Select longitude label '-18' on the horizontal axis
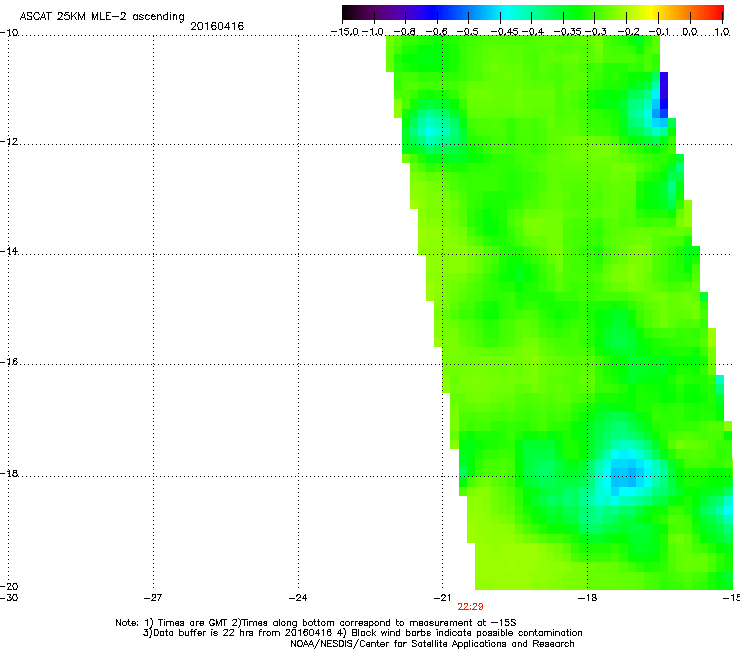 (x=587, y=598)
